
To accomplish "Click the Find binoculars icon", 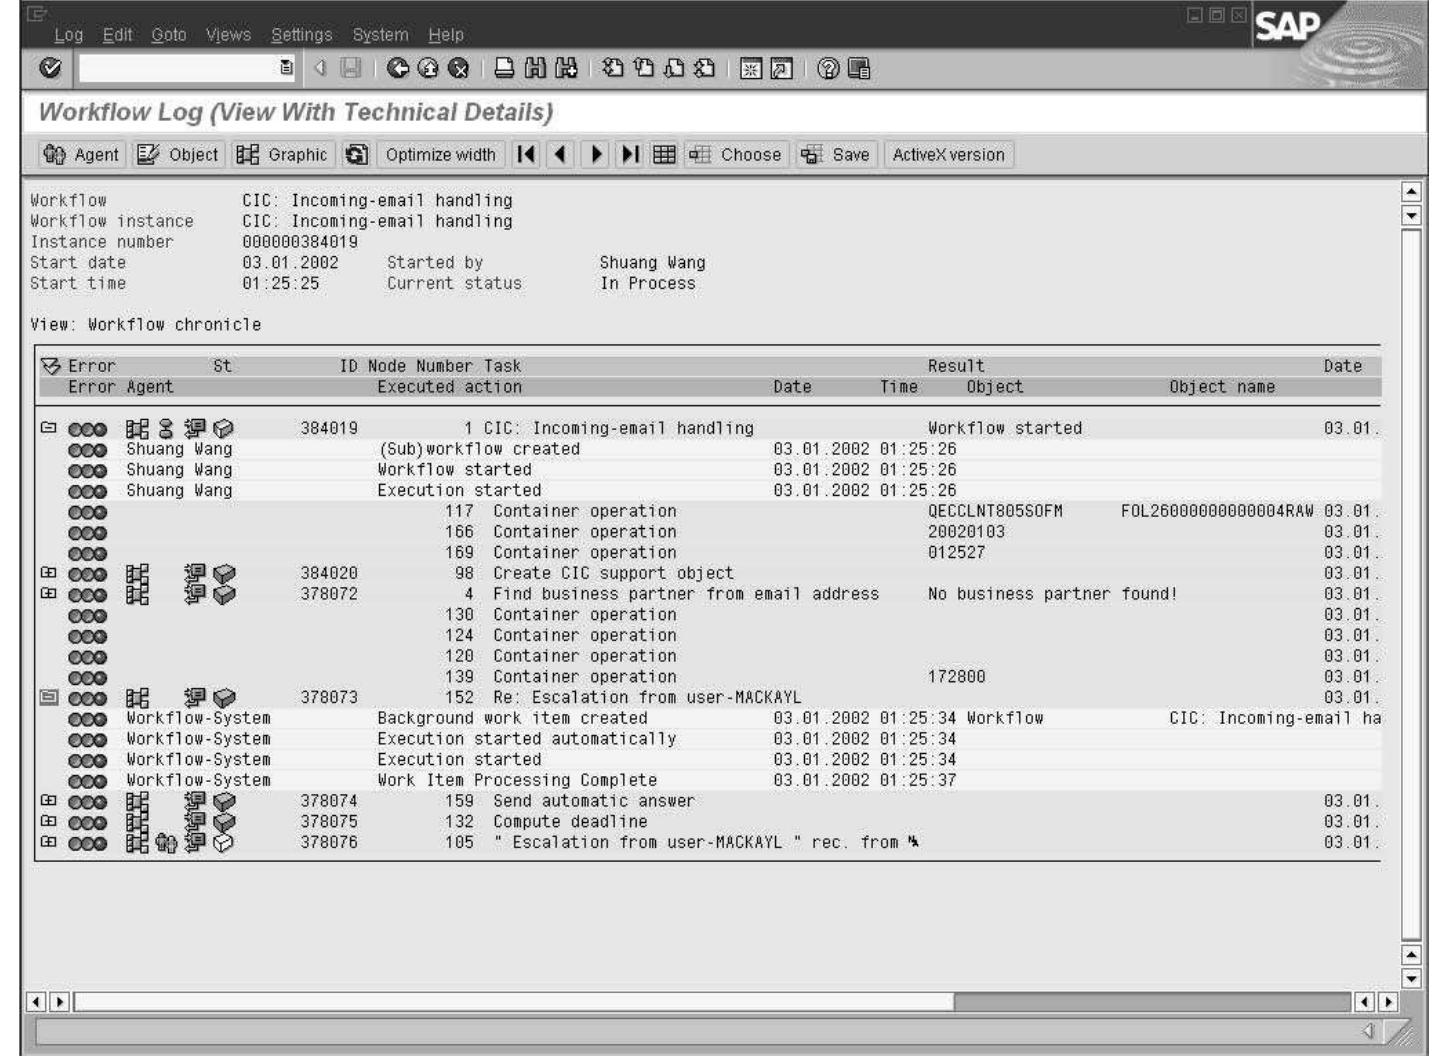I will [536, 69].
